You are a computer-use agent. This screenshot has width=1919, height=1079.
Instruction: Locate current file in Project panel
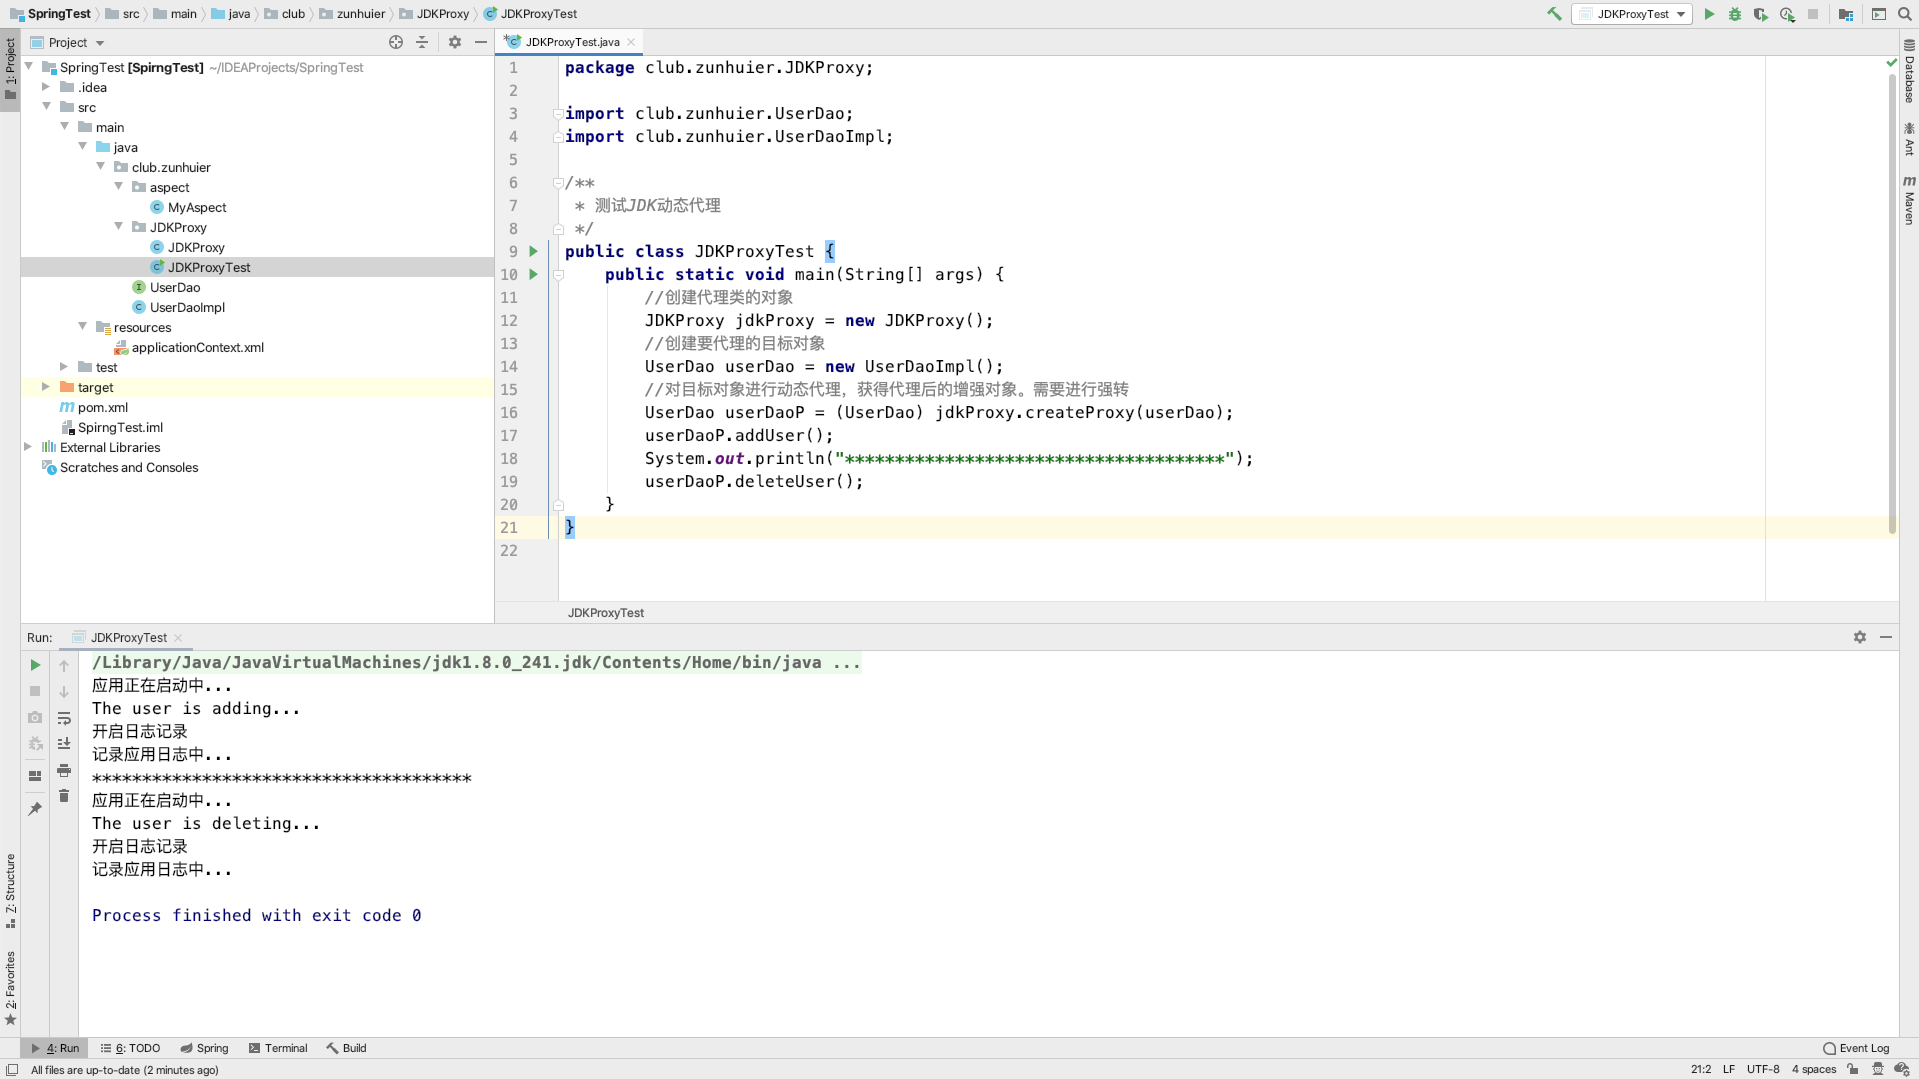coord(396,42)
